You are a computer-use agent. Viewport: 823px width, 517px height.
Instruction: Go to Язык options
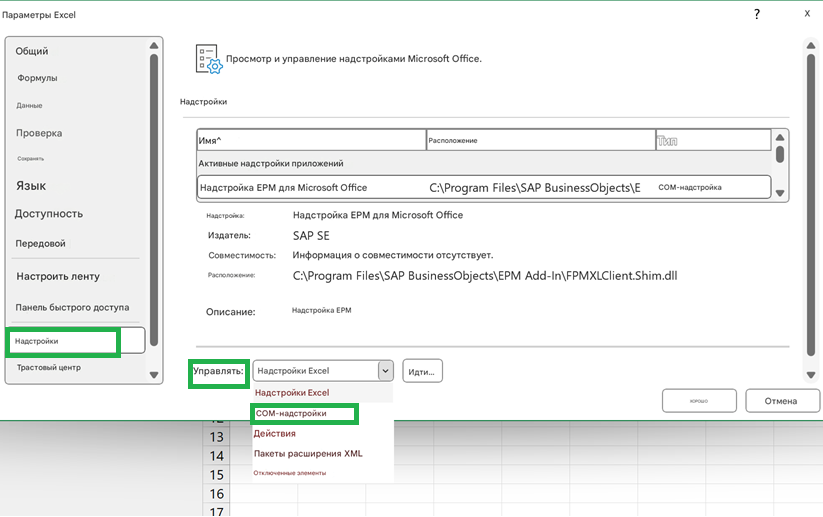click(x=31, y=186)
